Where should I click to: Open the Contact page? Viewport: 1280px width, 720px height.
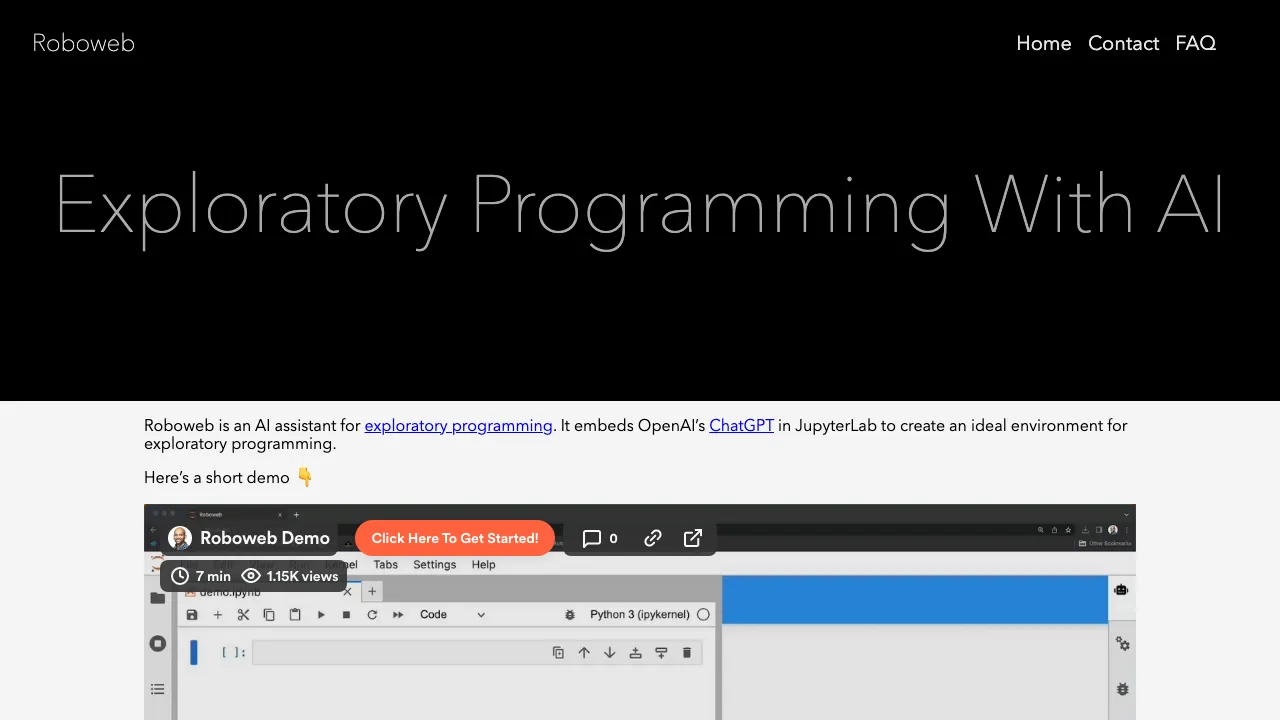point(1123,43)
